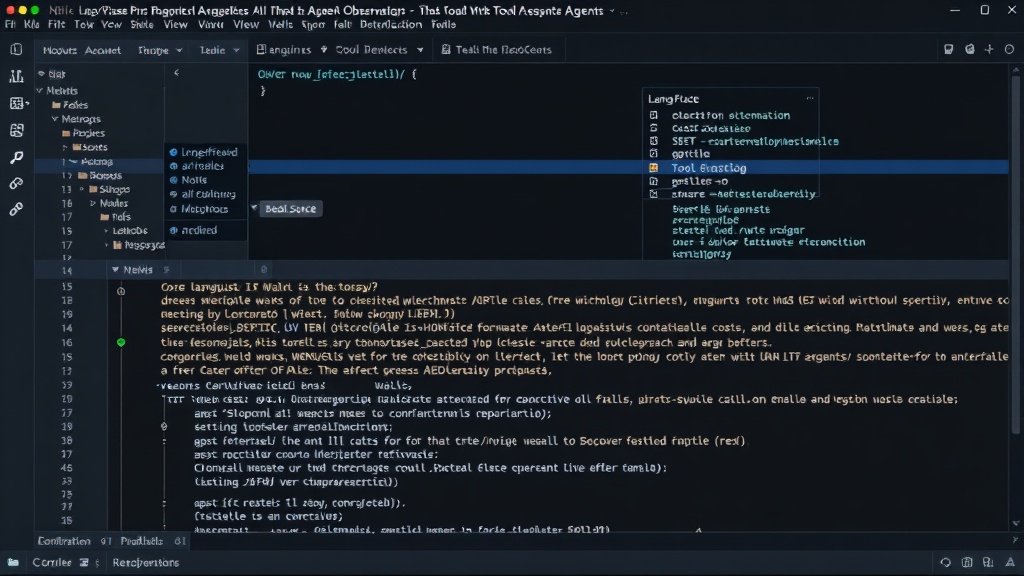This screenshot has height=576, width=1024.
Task: Click the icon beside 'olactifon sttennation'
Action: click(x=654, y=115)
